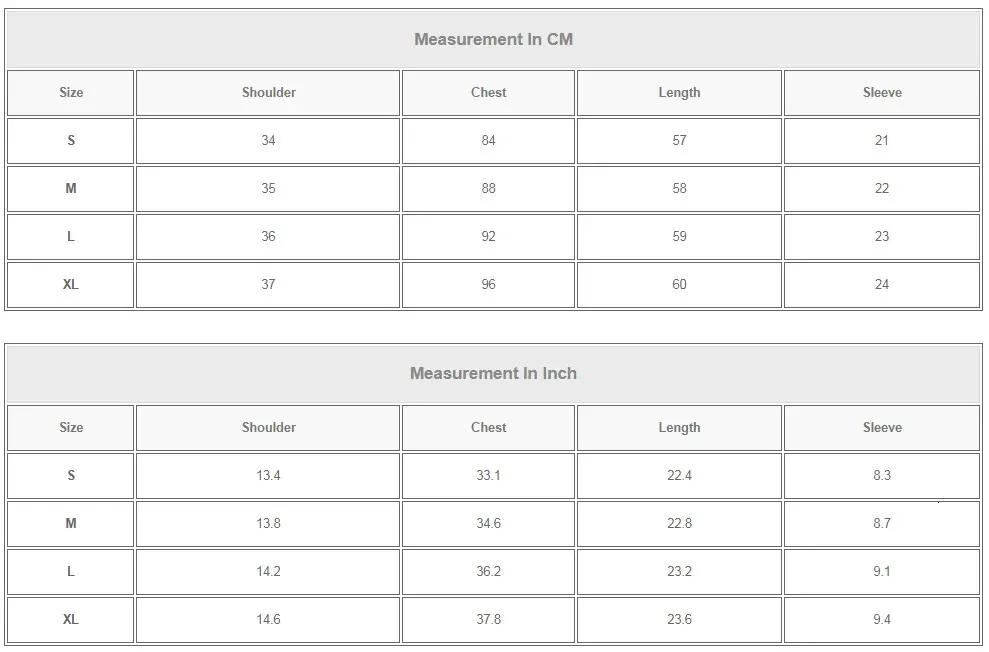989x652 pixels.
Task: Select the chest value 84 cell
Action: click(488, 141)
